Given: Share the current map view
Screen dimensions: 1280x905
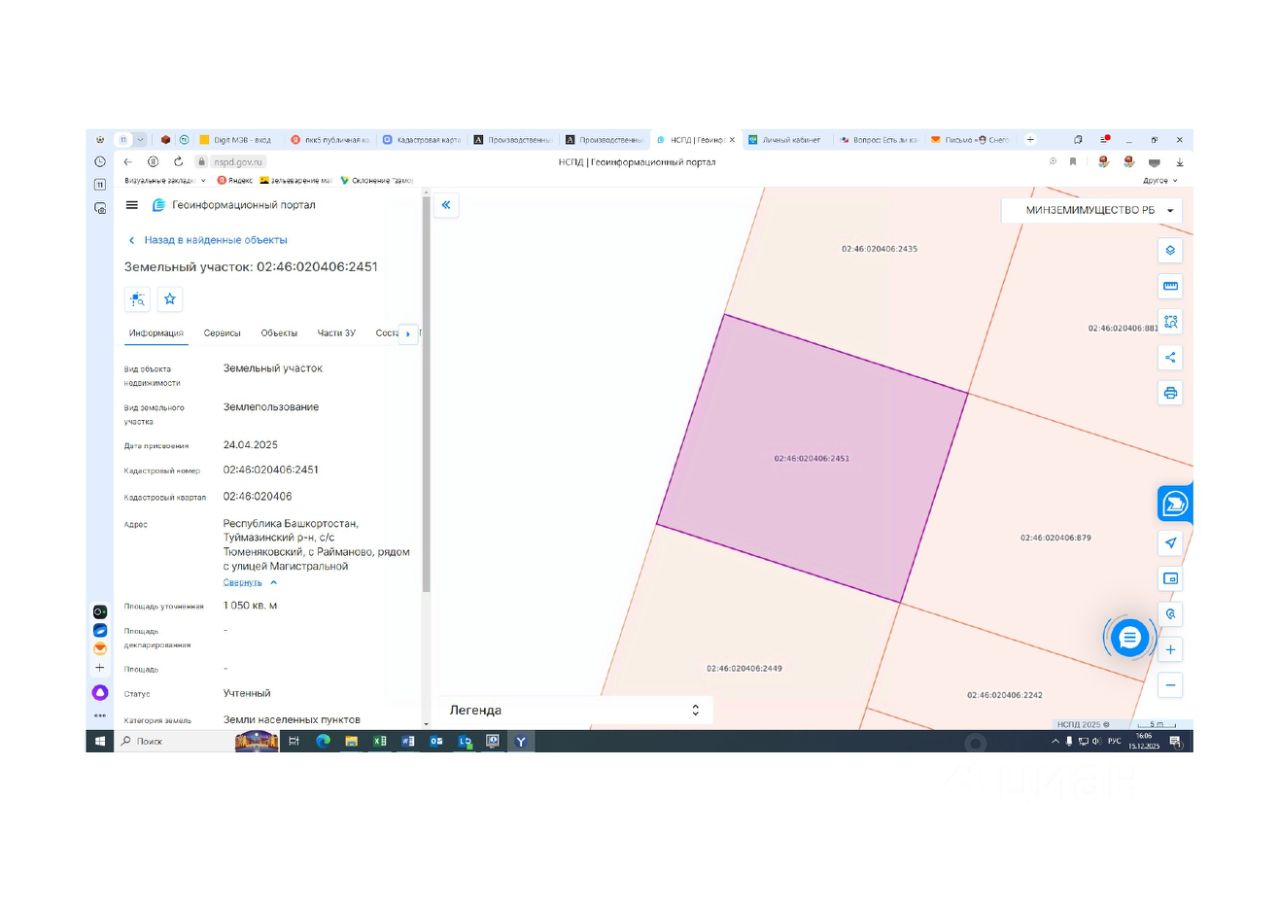Looking at the screenshot, I should pyautogui.click(x=1171, y=358).
